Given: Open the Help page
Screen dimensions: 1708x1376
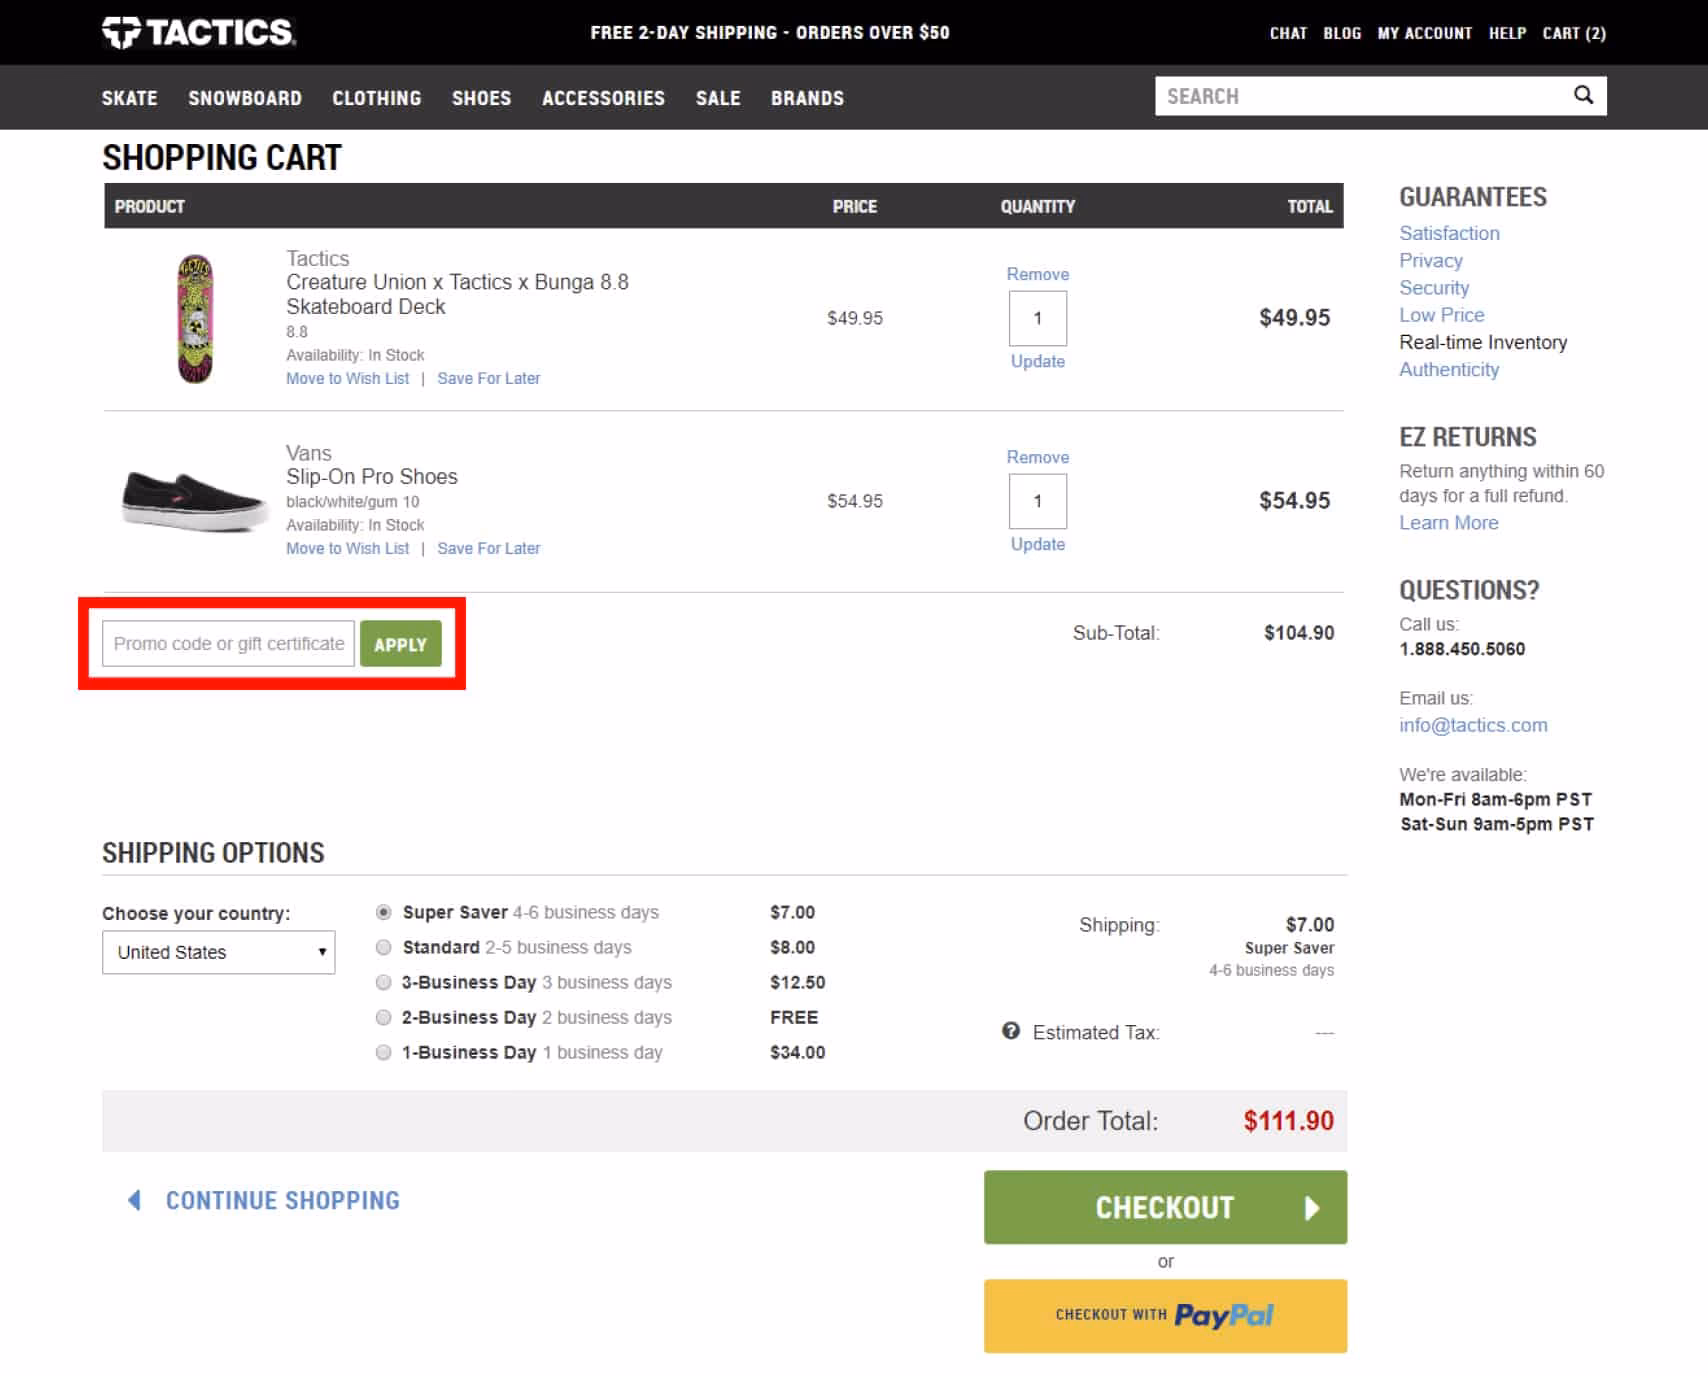Looking at the screenshot, I should click(1507, 33).
